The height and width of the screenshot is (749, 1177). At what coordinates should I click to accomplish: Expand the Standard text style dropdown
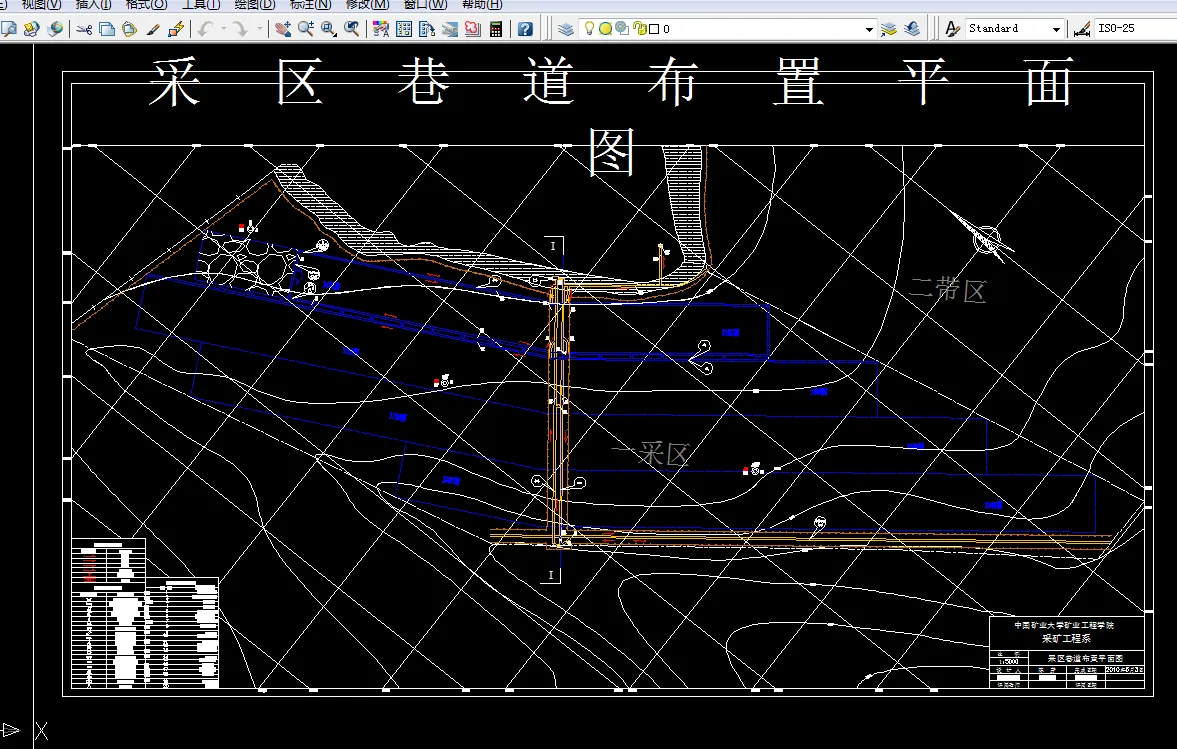[x=1056, y=29]
